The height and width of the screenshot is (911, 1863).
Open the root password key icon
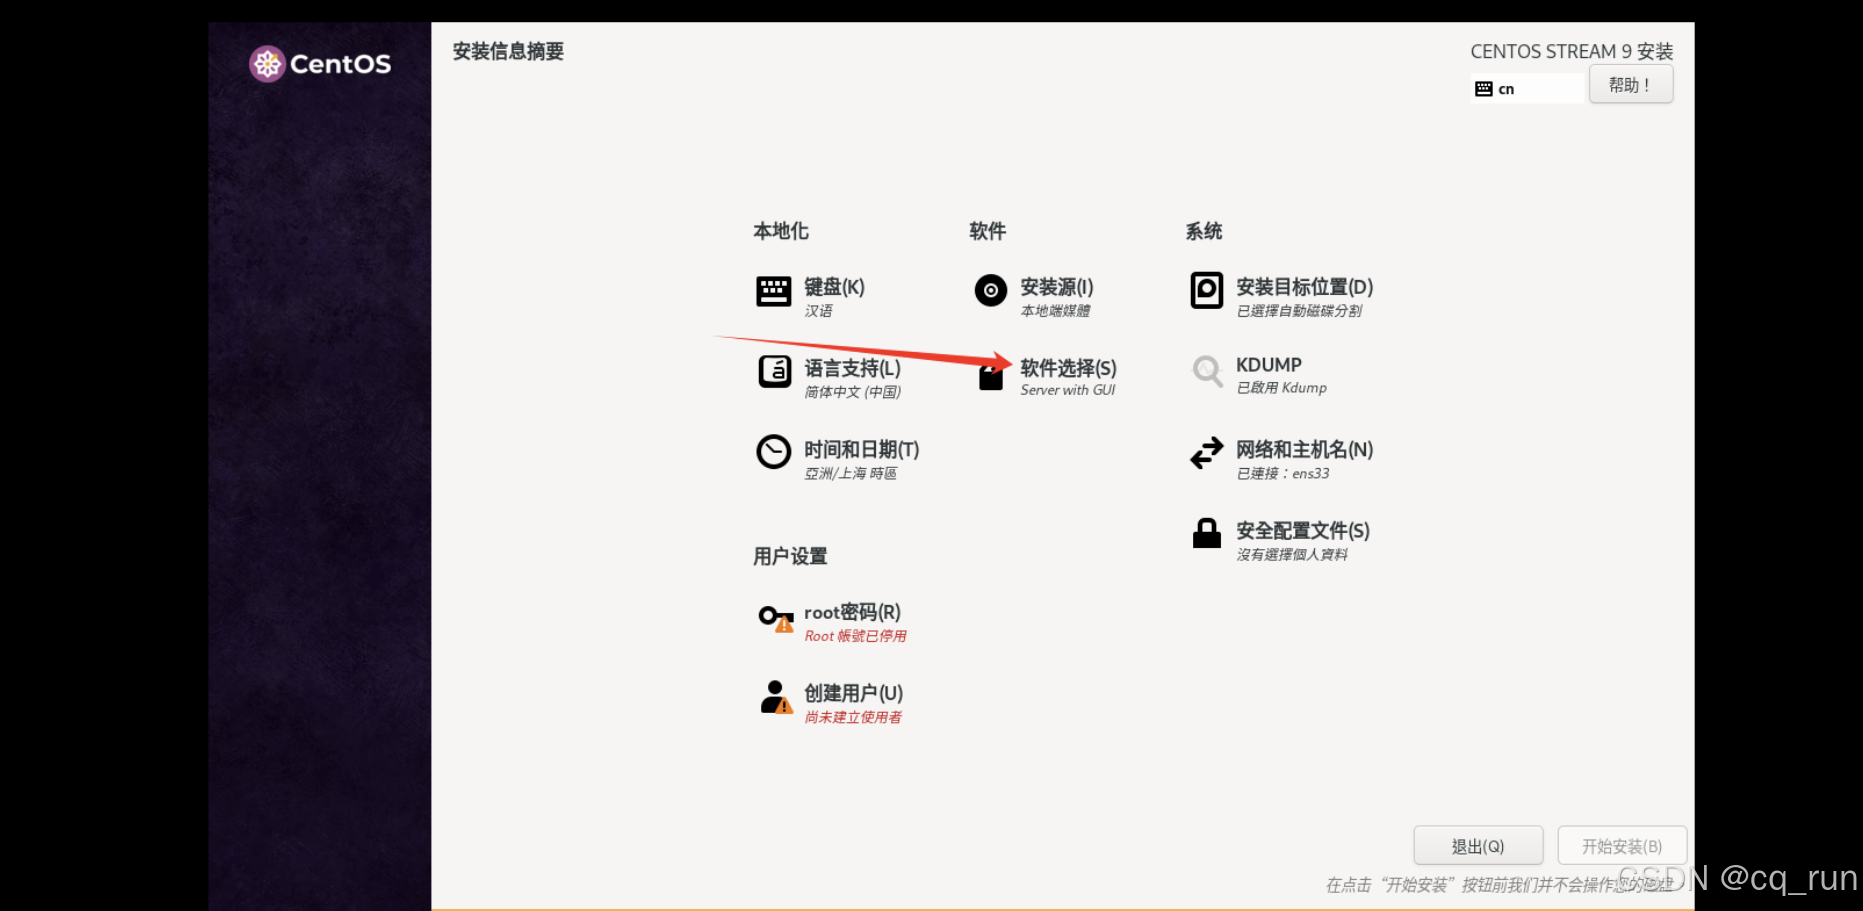pos(776,618)
